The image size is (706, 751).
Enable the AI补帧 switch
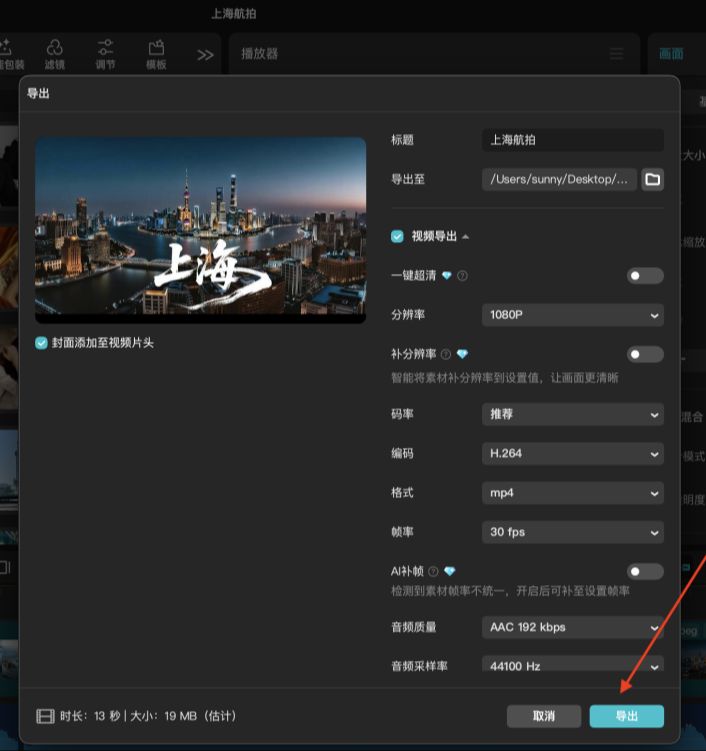pos(645,571)
